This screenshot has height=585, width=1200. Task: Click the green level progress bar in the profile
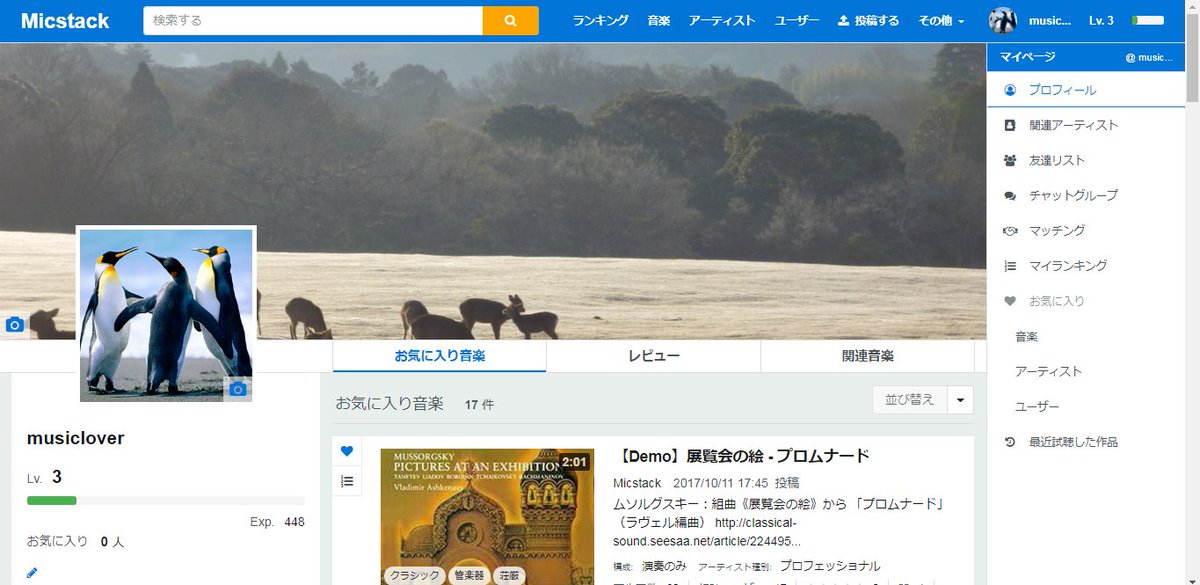[x=166, y=500]
